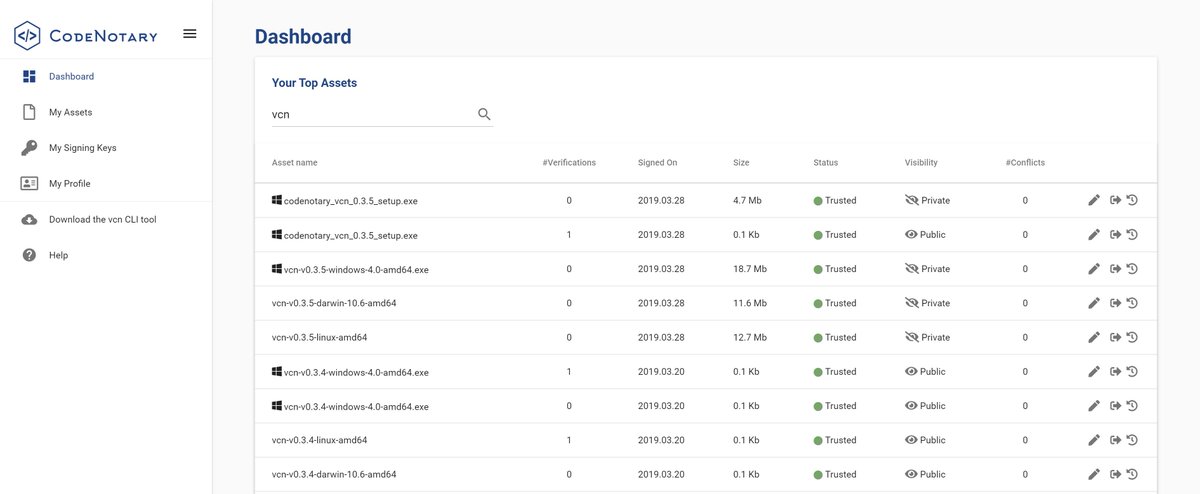Sort by #Conflicts column header
Screen dimensions: 1200x494
[x=1025, y=162]
